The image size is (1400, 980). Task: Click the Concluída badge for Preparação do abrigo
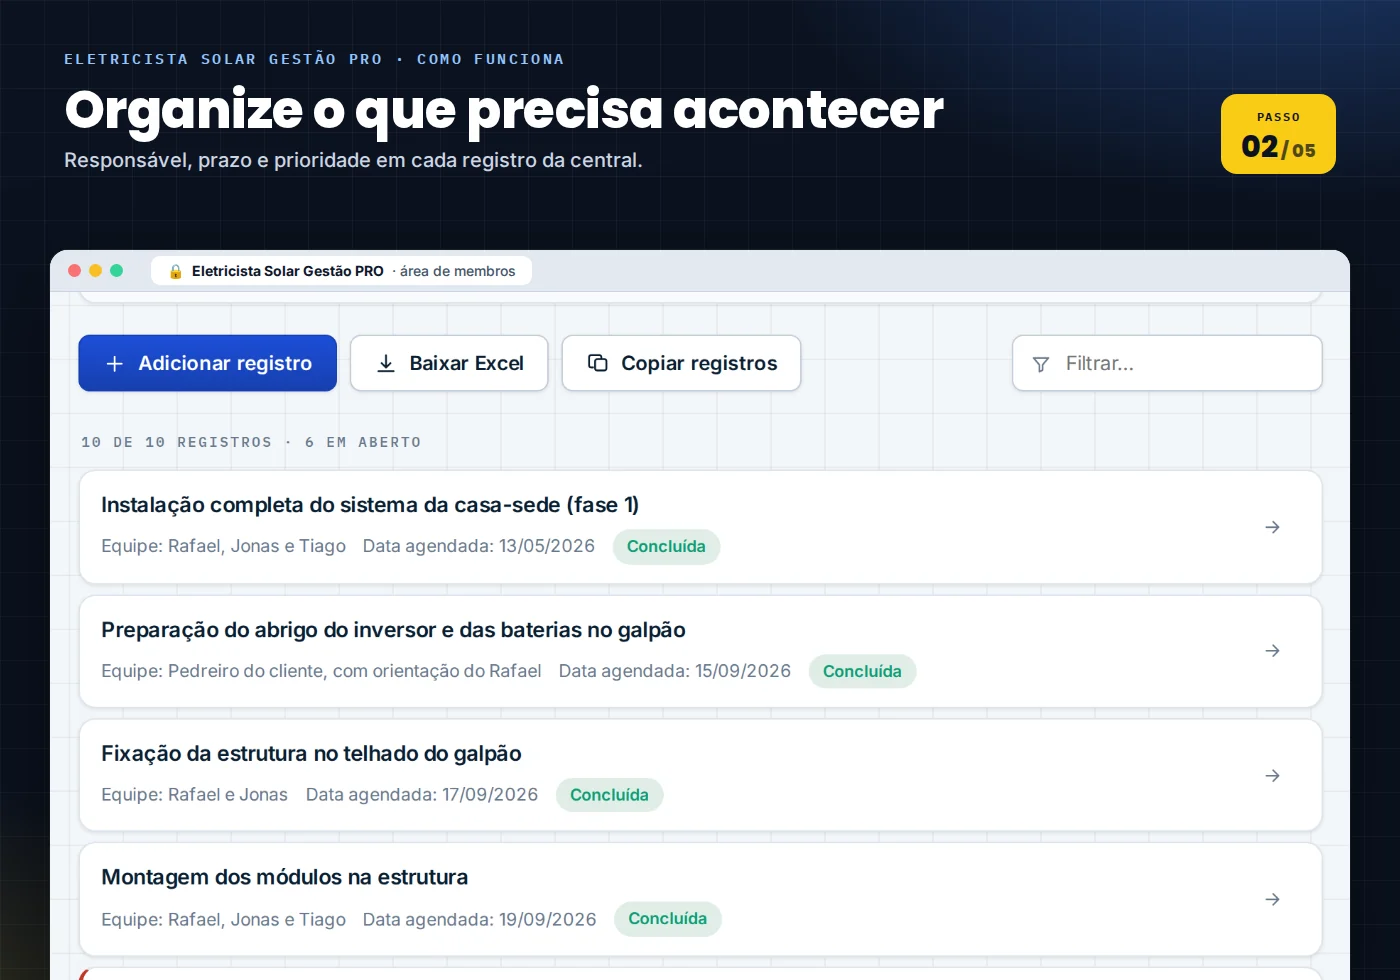point(862,672)
